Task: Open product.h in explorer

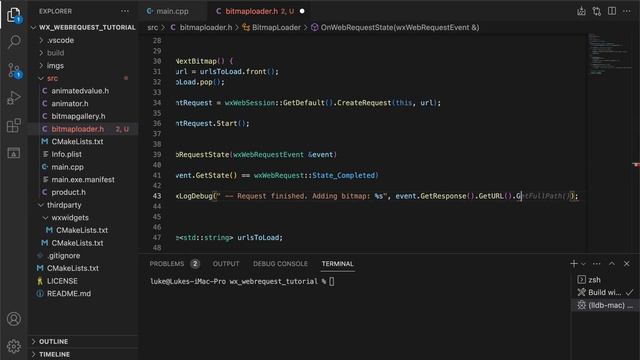Action: click(83, 192)
